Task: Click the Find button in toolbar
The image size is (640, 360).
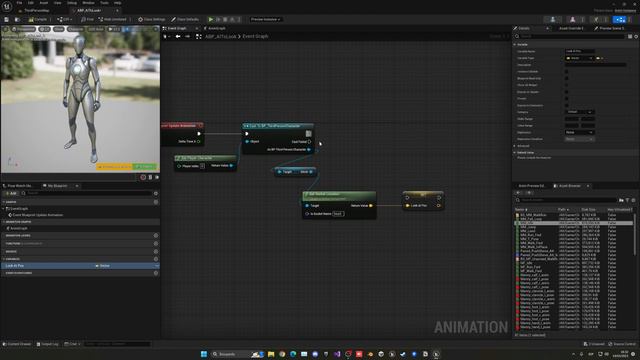Action: click(x=87, y=19)
